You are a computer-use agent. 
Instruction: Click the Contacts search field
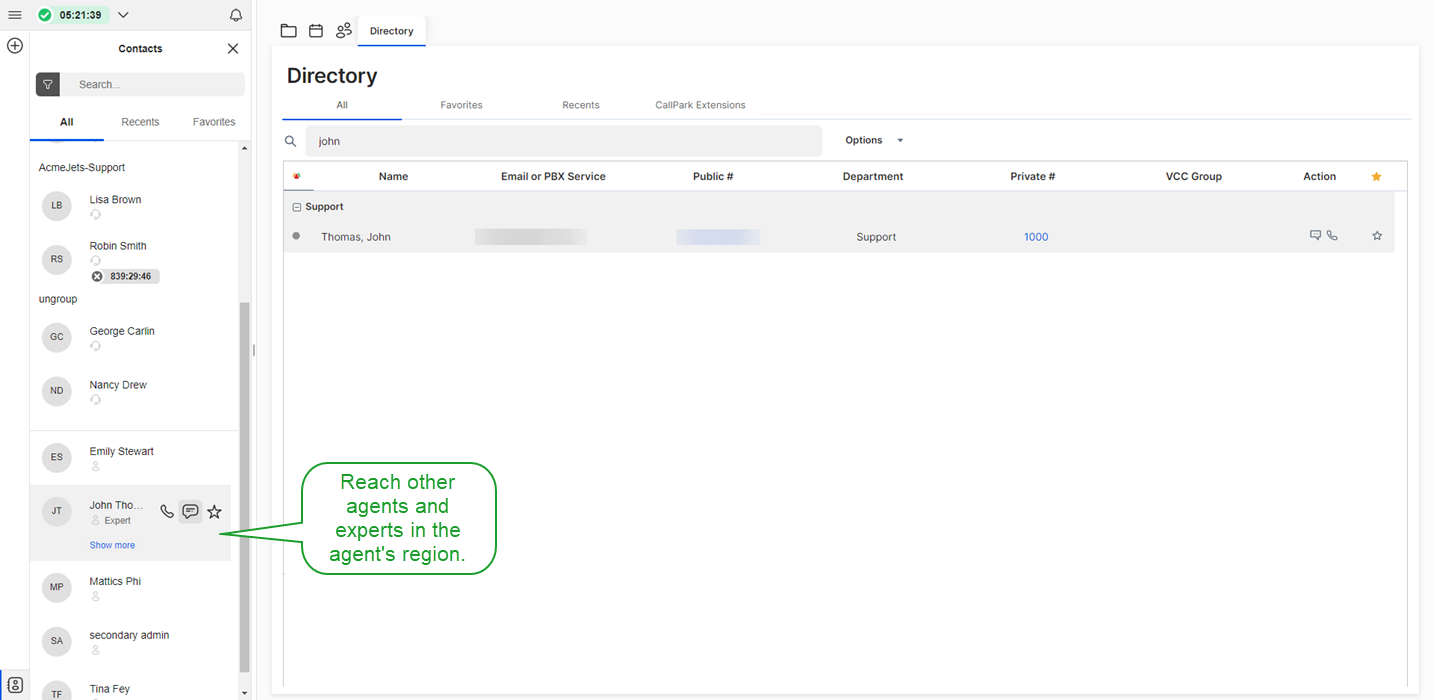pyautogui.click(x=153, y=85)
